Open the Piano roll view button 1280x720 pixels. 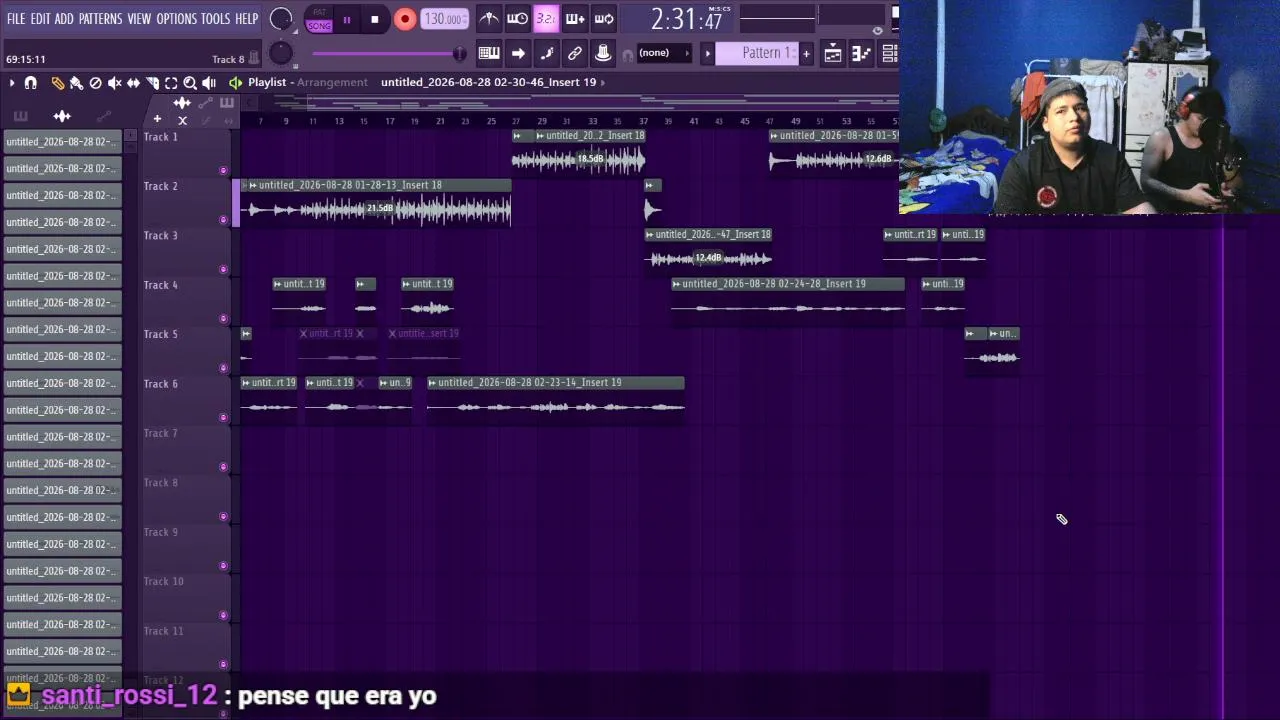(861, 54)
